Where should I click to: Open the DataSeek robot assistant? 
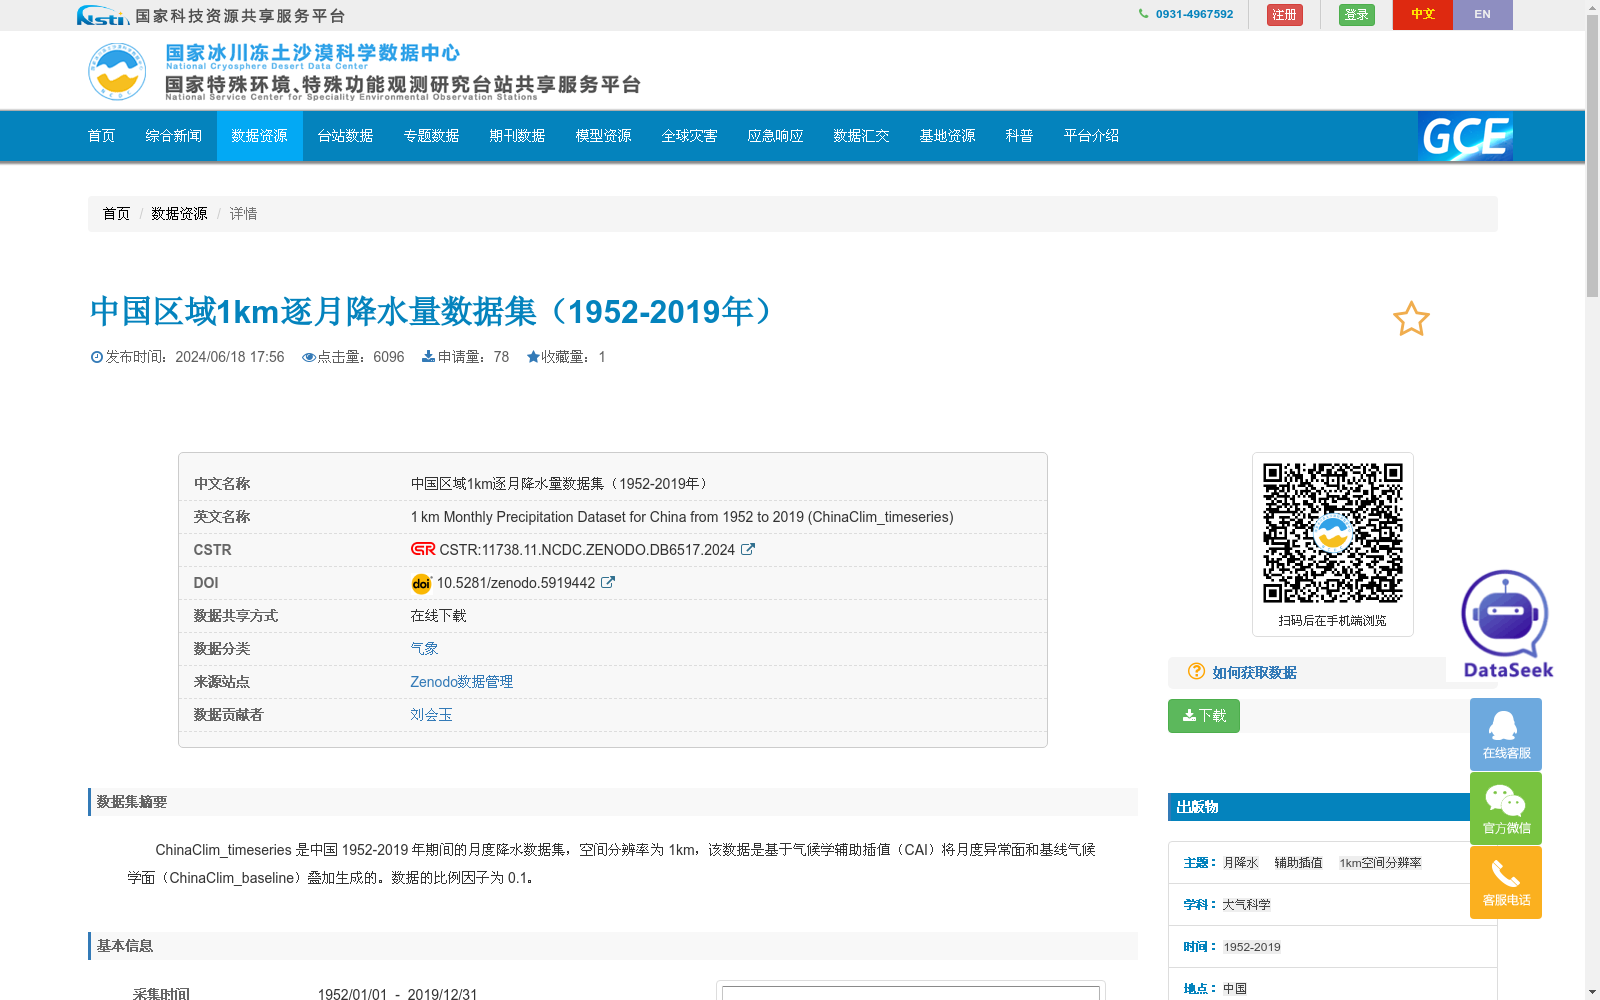point(1506,625)
